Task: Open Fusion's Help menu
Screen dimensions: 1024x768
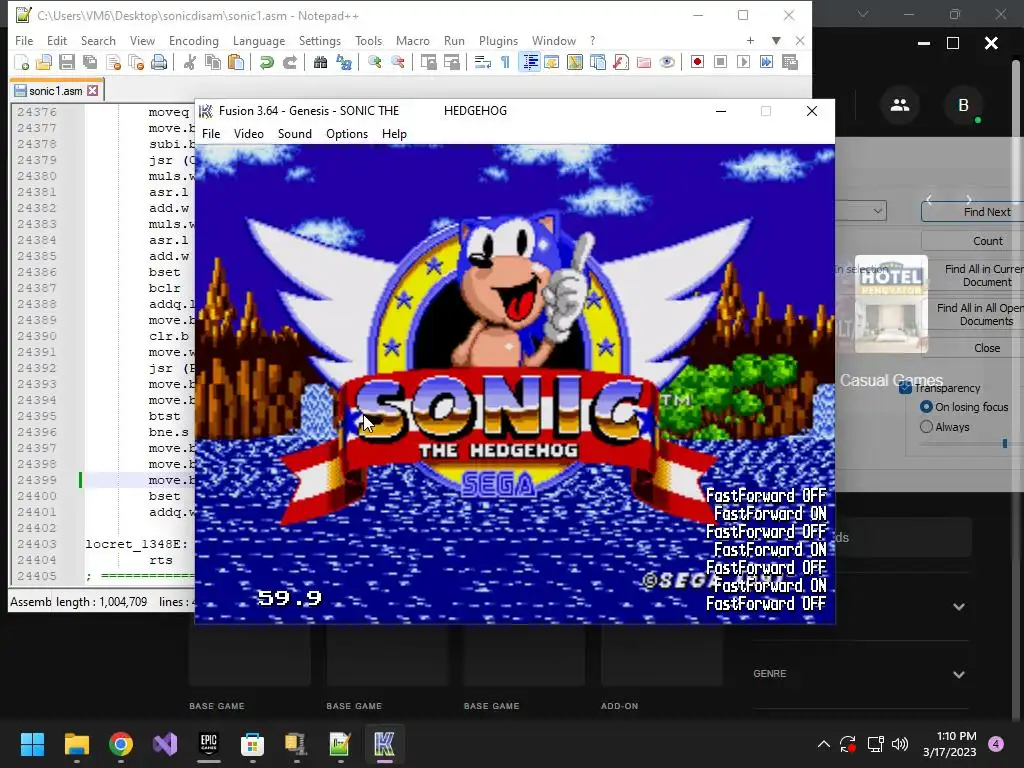Action: click(394, 134)
